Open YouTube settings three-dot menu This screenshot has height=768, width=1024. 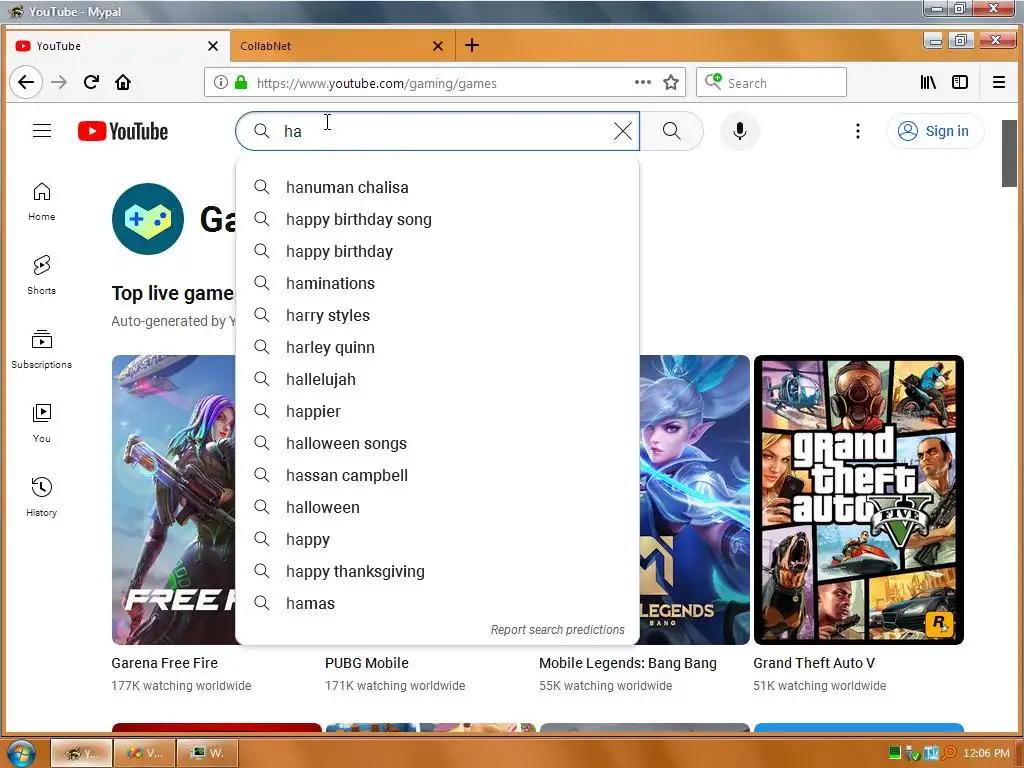(x=857, y=131)
